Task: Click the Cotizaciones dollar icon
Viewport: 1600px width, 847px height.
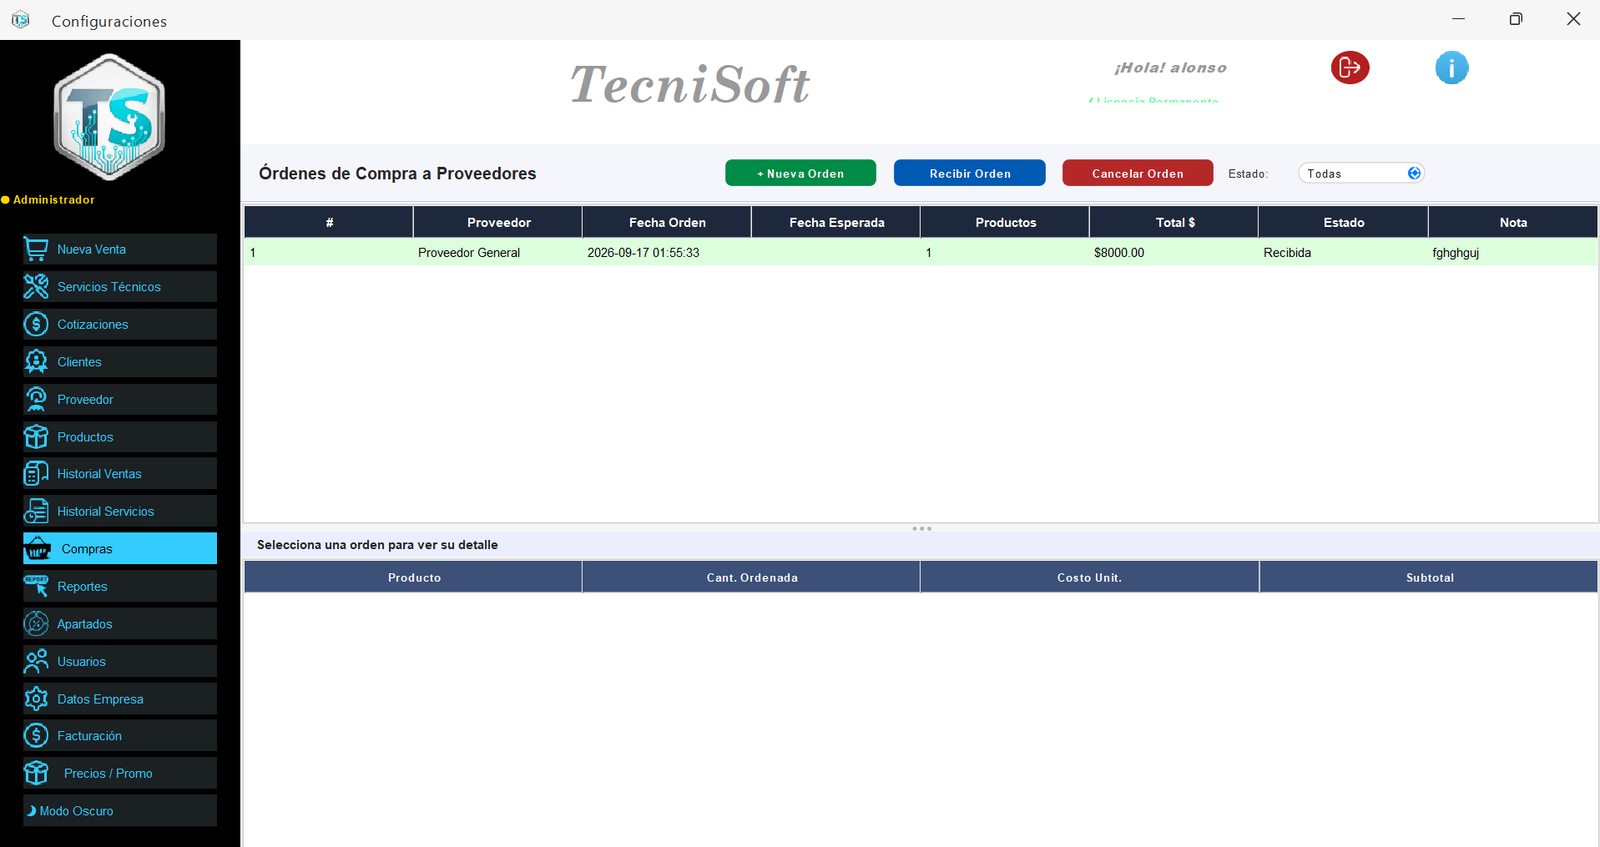Action: click(x=36, y=324)
